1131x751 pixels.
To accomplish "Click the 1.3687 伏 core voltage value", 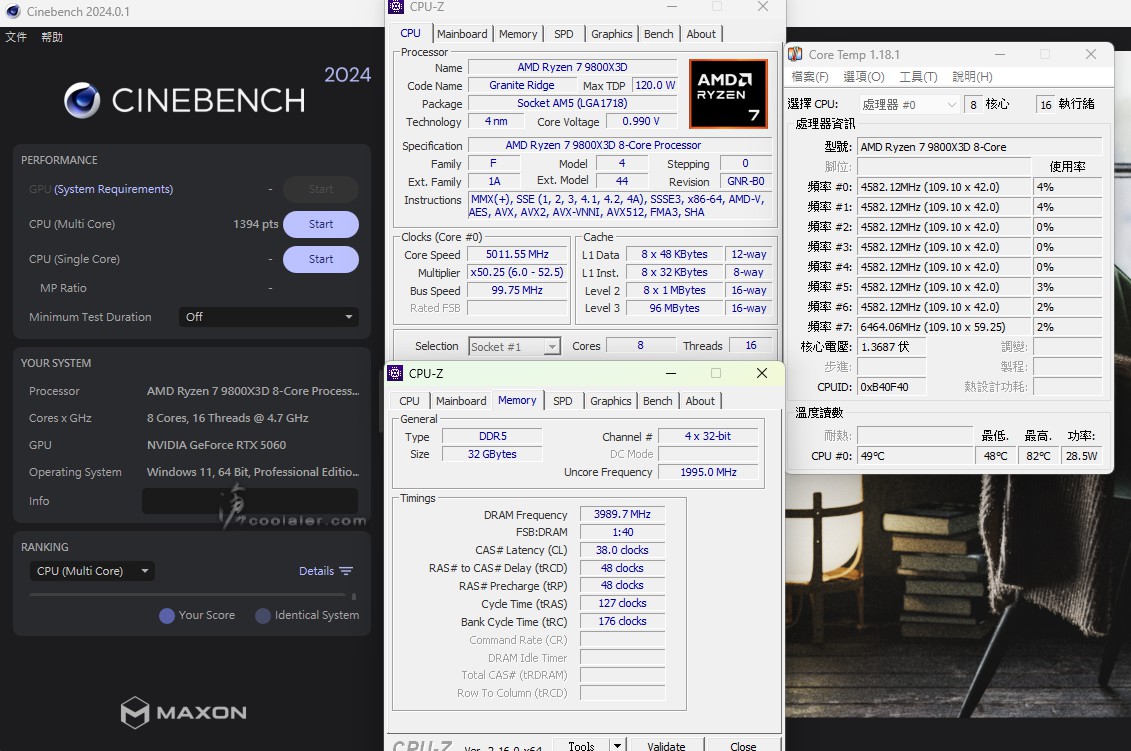I will 892,347.
